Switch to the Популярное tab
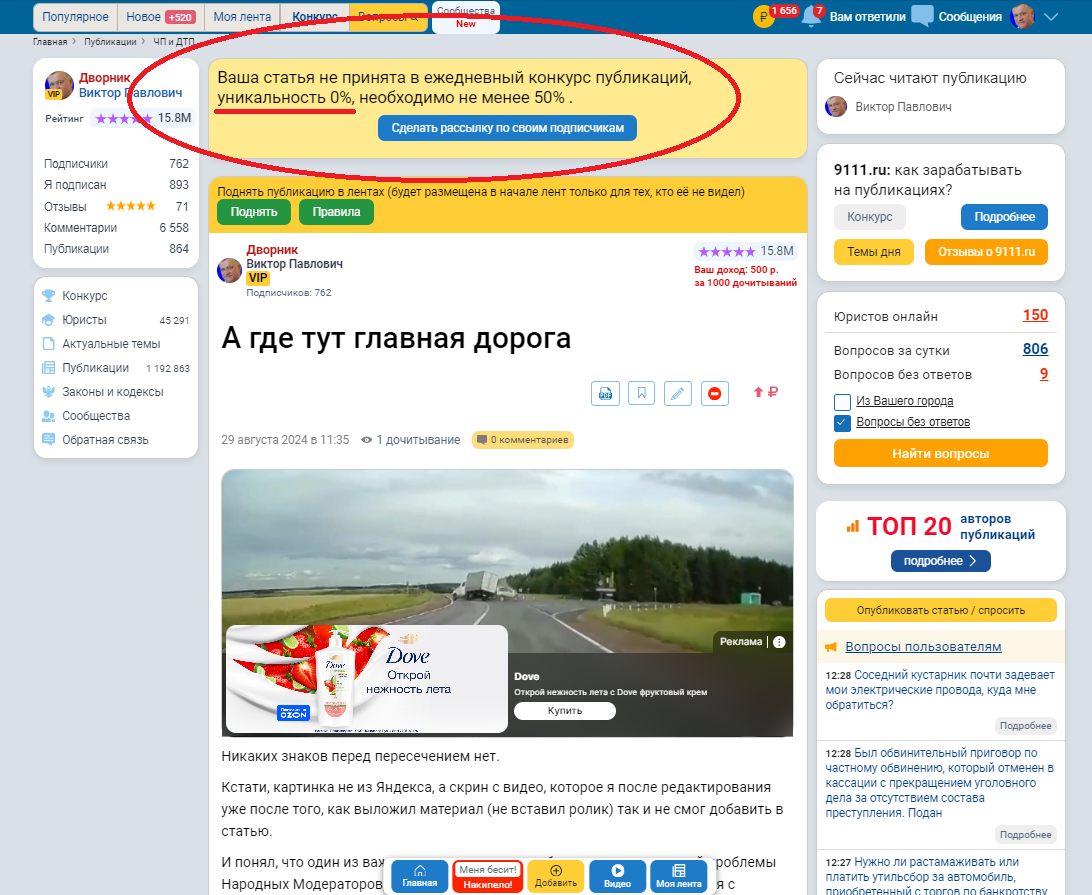 (76, 17)
